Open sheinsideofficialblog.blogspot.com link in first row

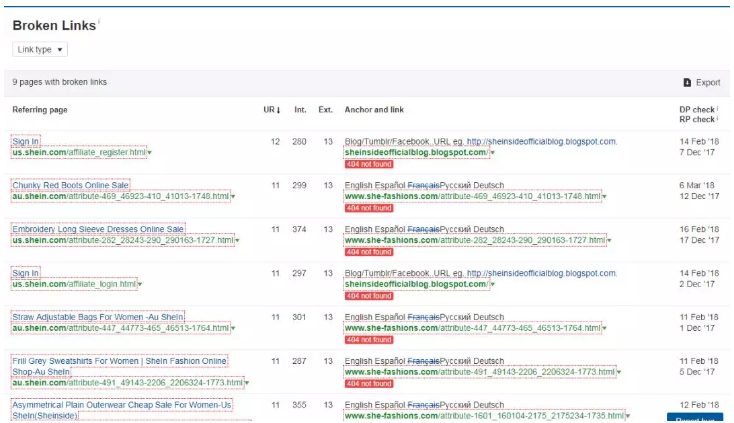click(416, 153)
